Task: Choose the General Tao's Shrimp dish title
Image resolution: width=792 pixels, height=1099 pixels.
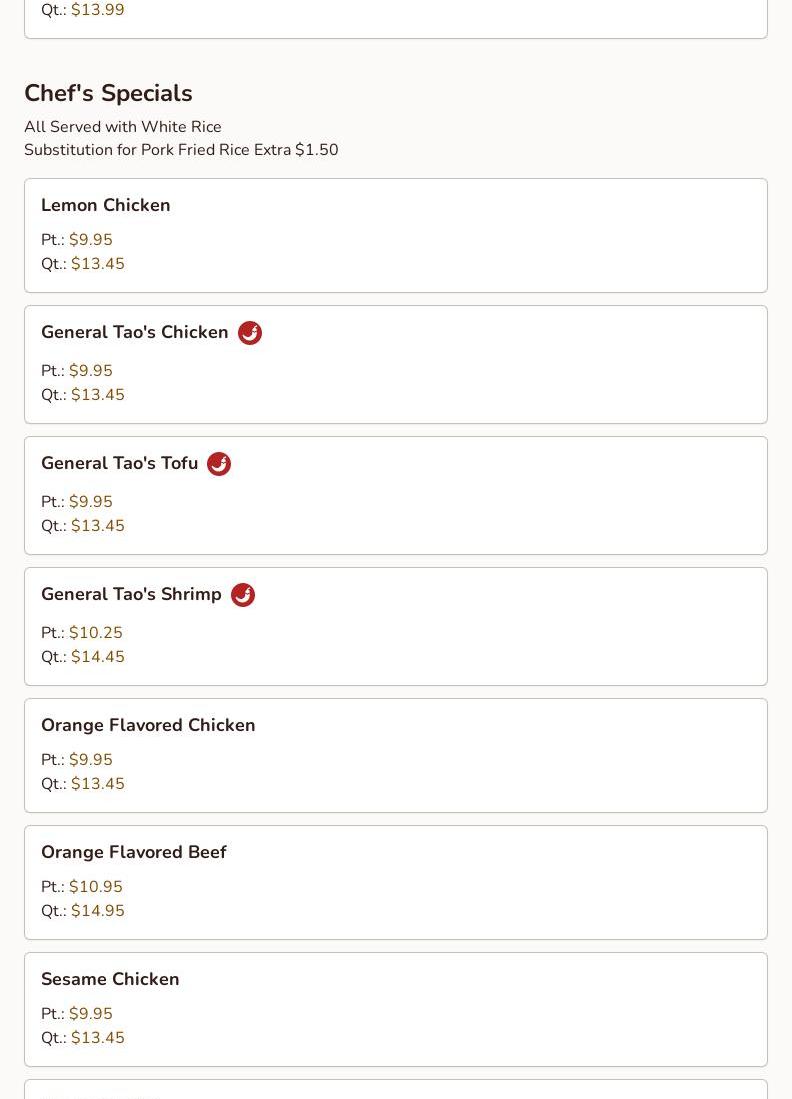Action: pyautogui.click(x=131, y=594)
